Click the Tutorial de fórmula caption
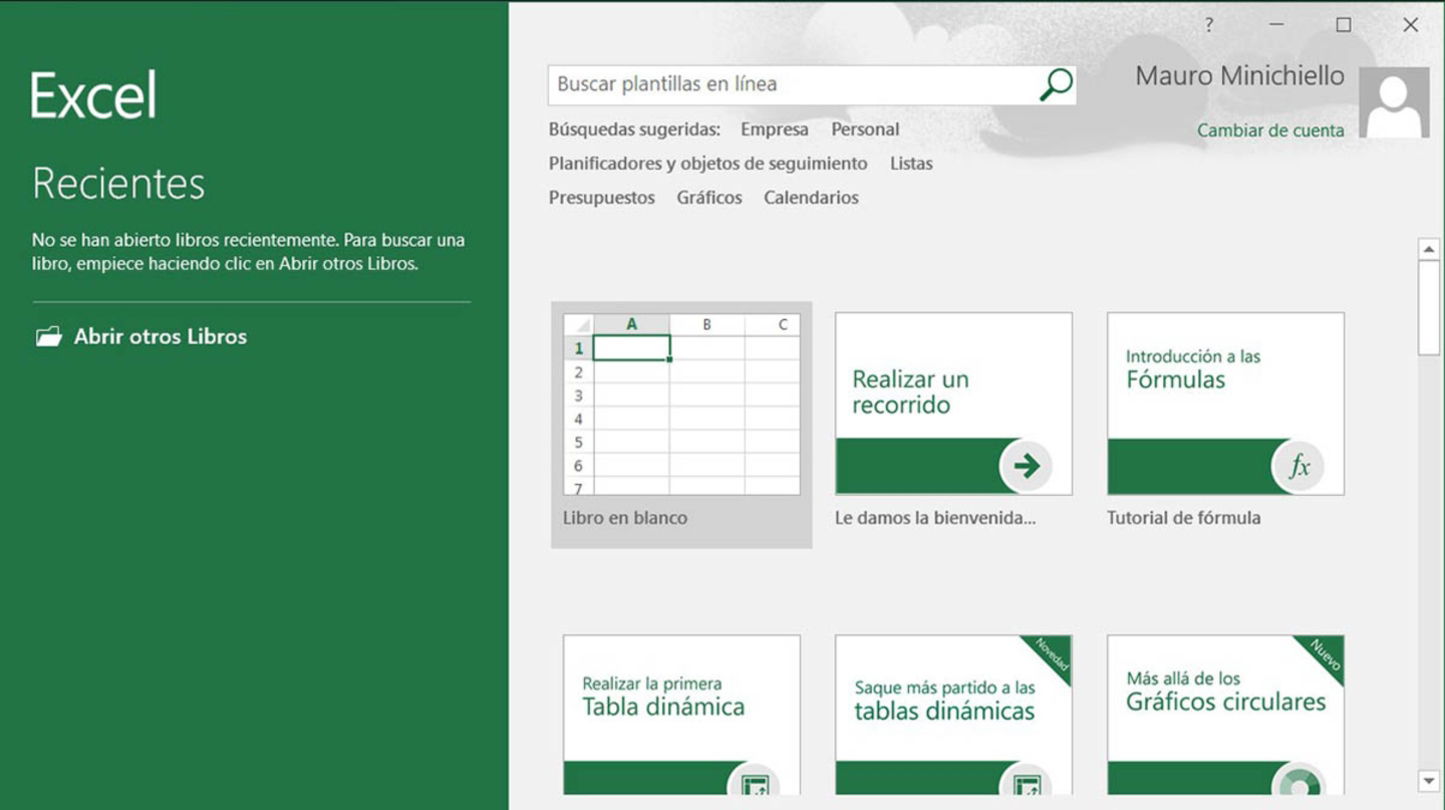This screenshot has width=1445, height=810. click(x=1183, y=518)
